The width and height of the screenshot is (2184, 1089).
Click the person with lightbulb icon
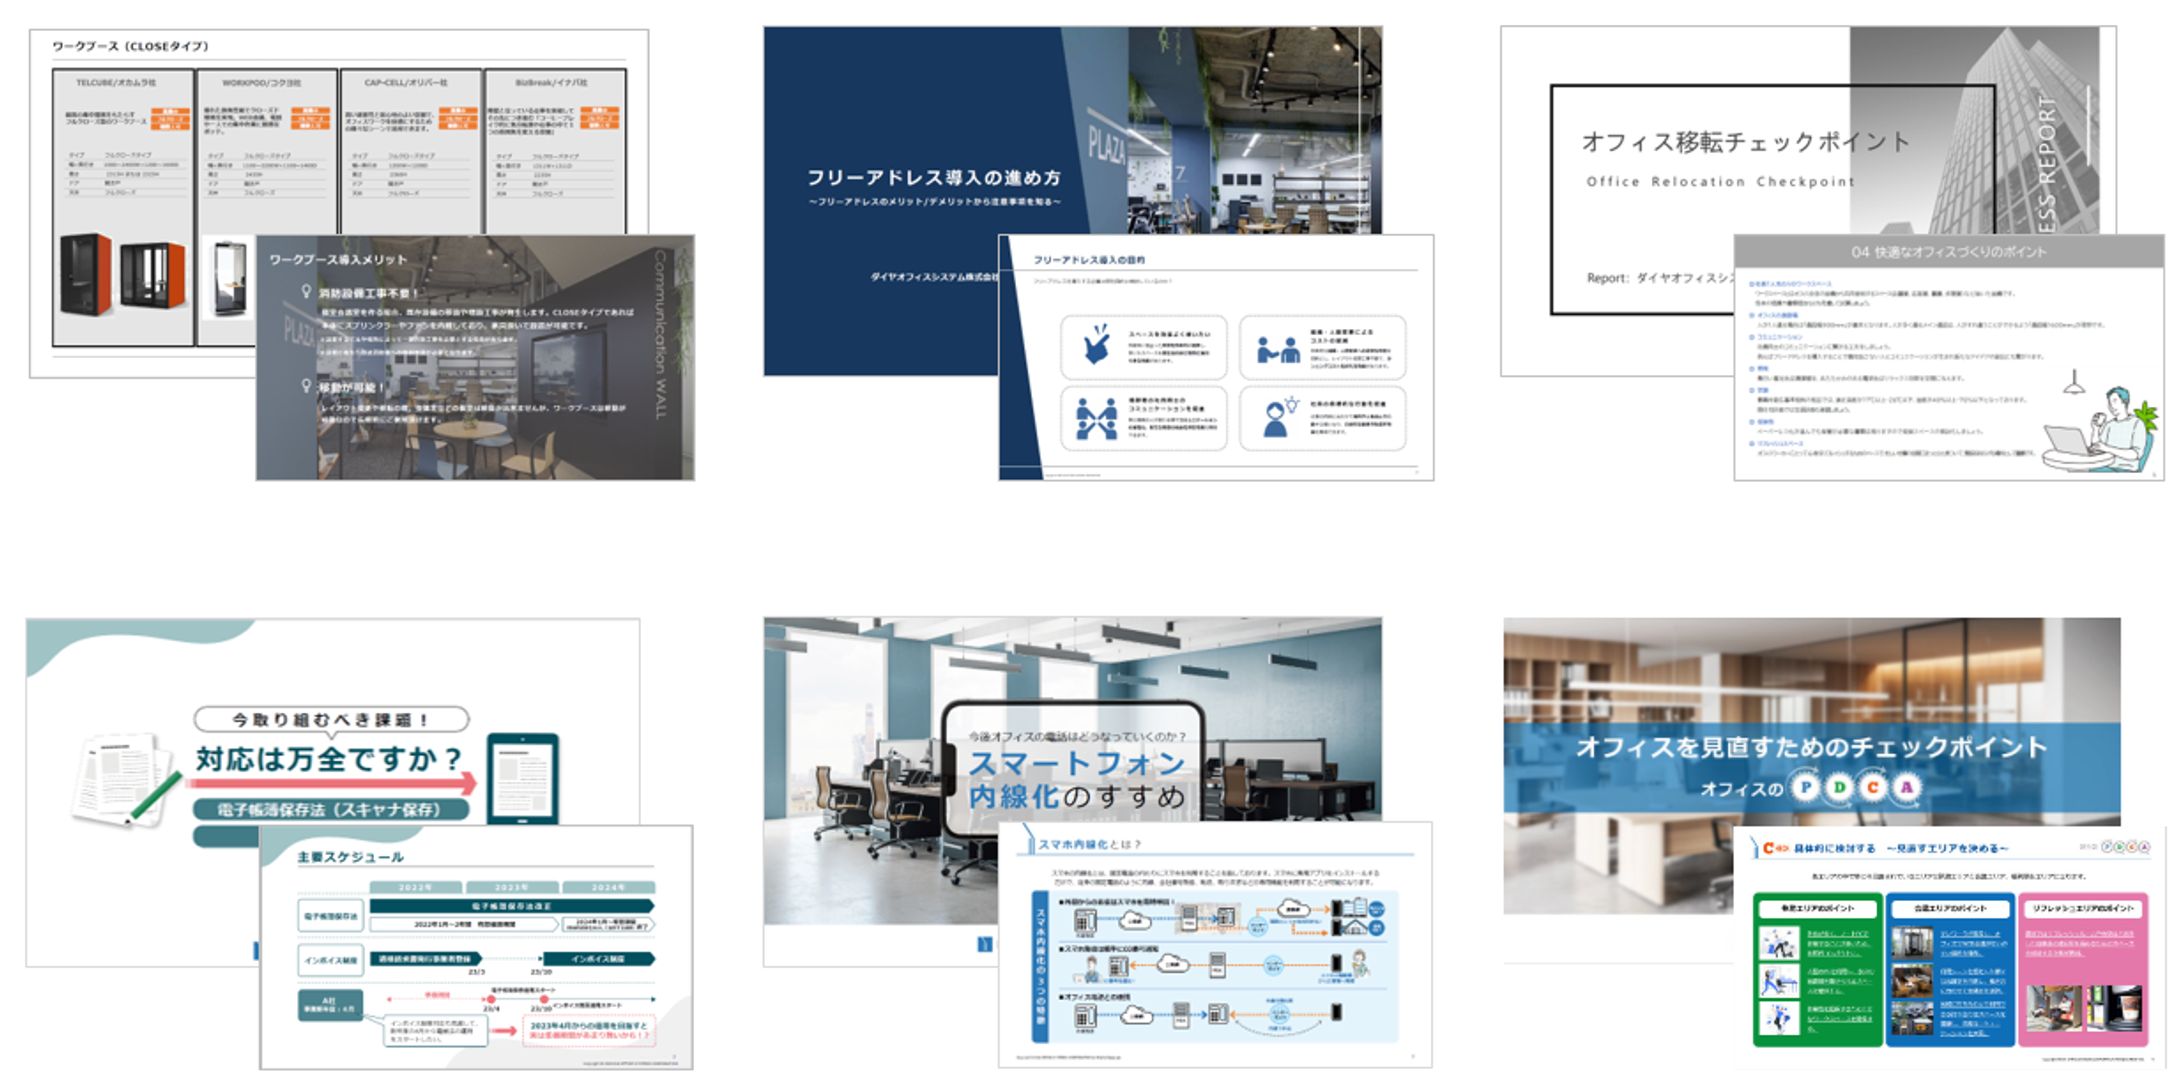pyautogui.click(x=1277, y=418)
